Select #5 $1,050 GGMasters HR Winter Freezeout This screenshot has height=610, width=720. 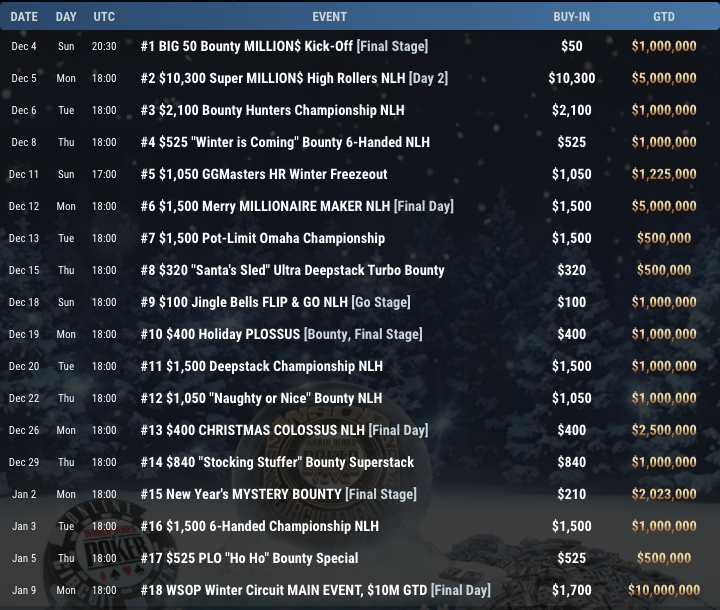click(264, 174)
